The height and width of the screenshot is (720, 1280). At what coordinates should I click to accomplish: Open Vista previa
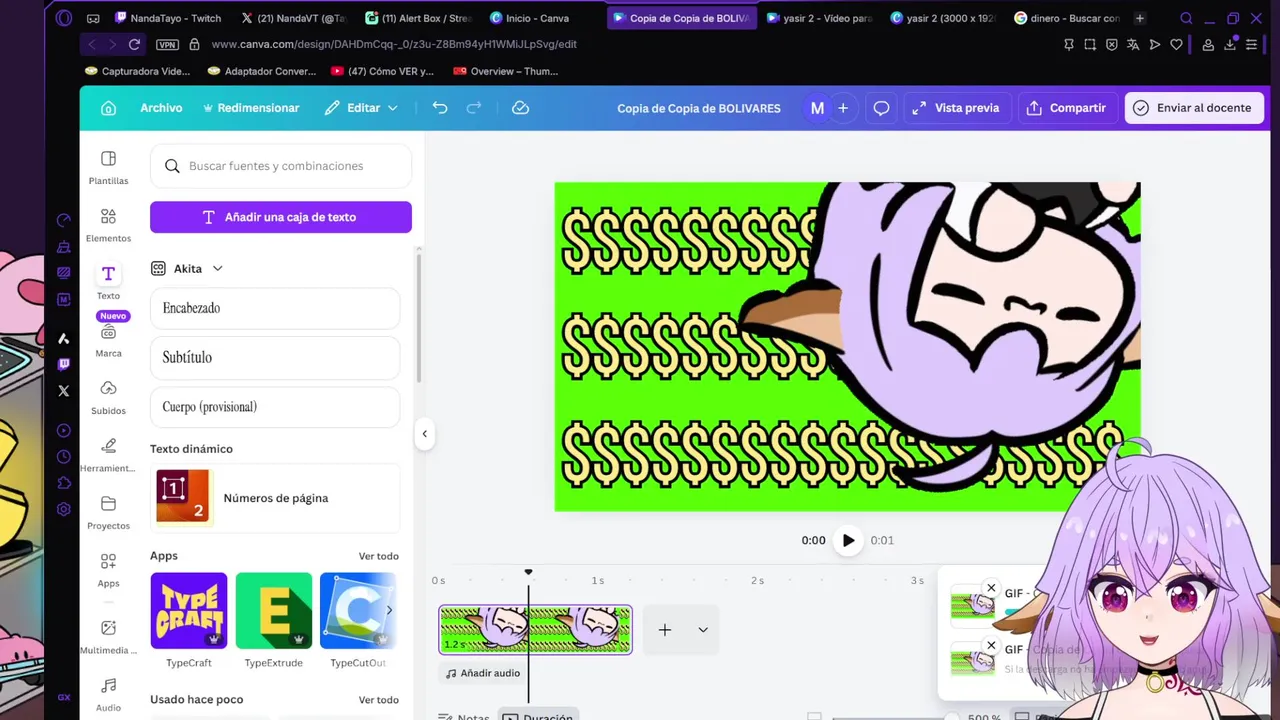tap(955, 108)
